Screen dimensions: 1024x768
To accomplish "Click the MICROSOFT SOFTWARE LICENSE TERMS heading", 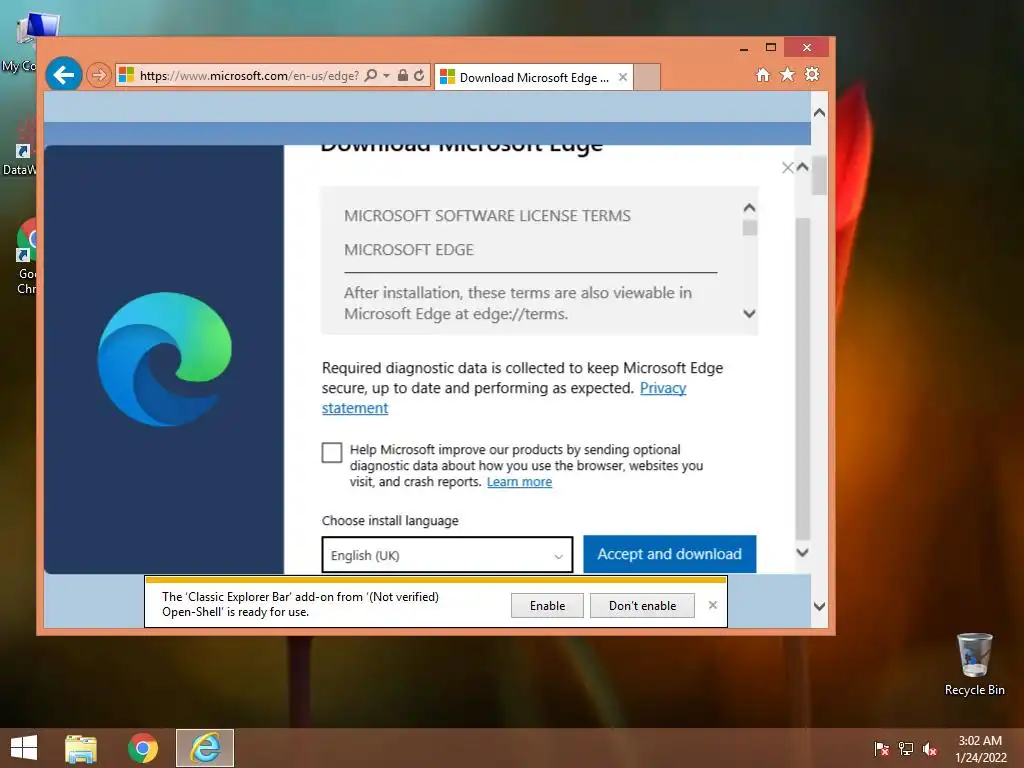I will pos(487,216).
